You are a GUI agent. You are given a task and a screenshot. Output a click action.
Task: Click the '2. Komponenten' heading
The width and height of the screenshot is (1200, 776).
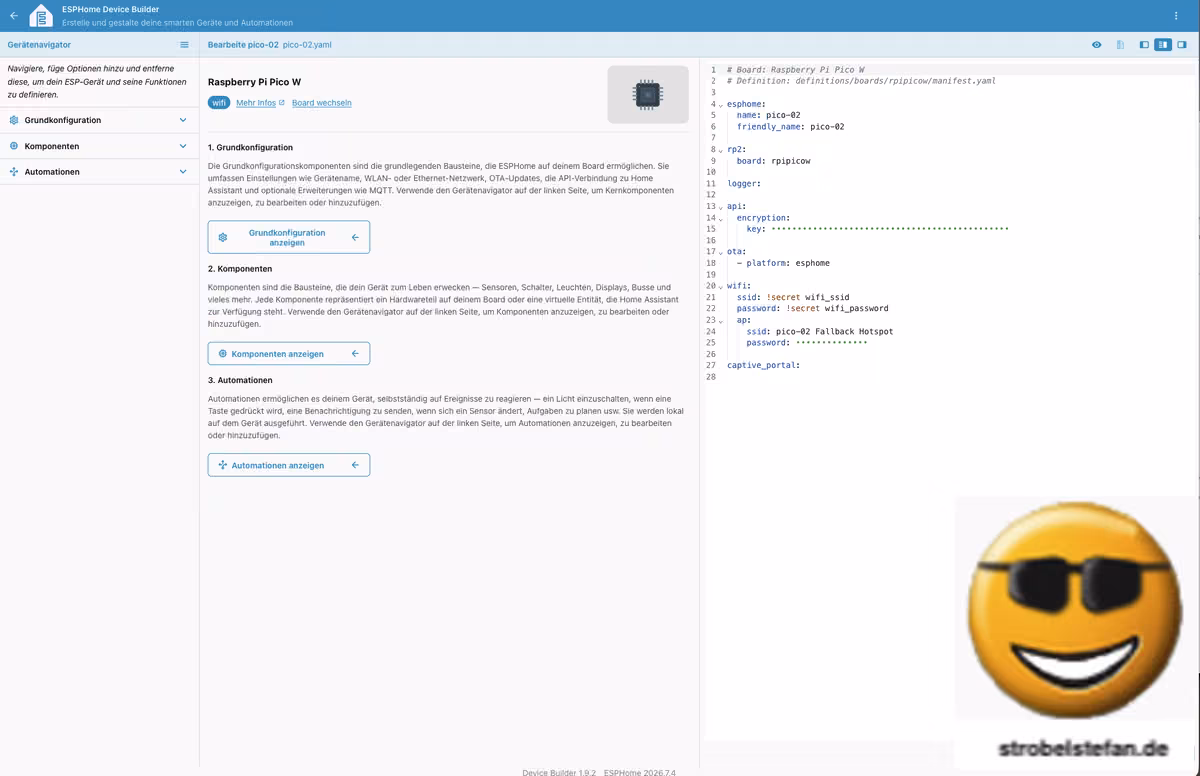point(240,269)
